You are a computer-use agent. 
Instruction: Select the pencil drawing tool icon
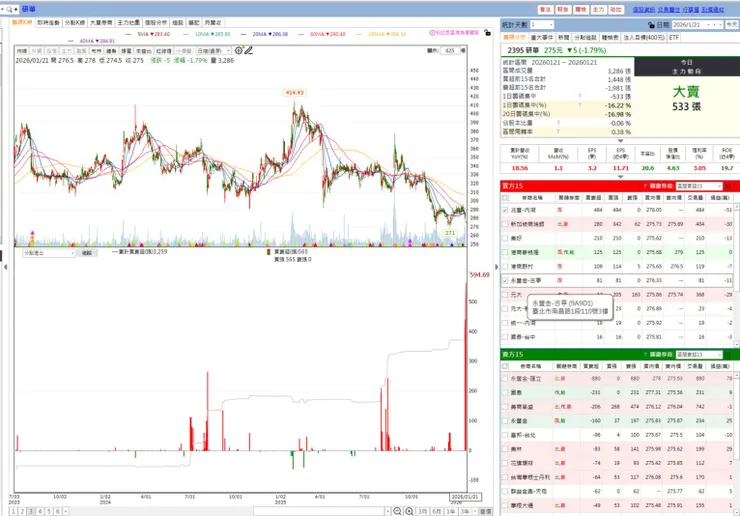[x=249, y=51]
